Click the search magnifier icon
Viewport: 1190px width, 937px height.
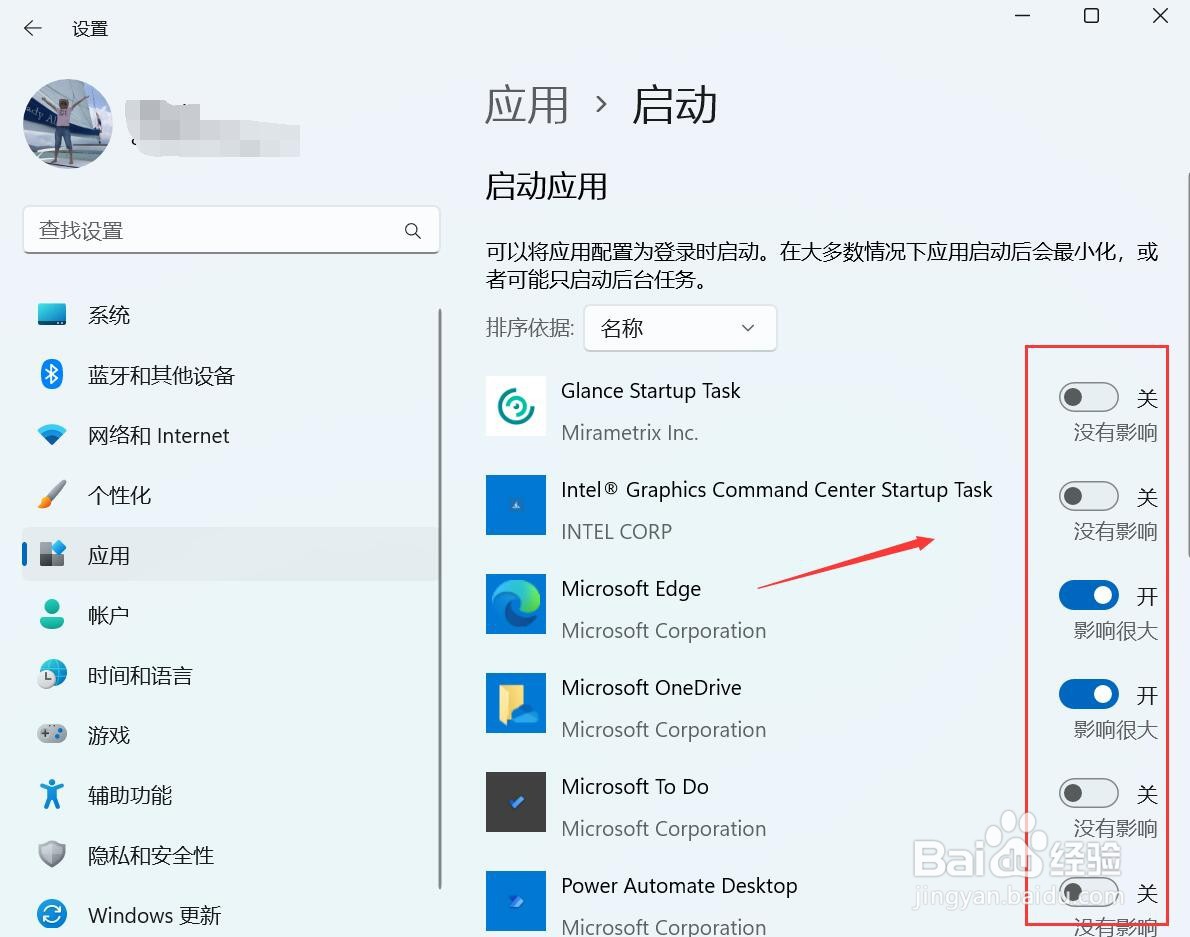click(413, 231)
